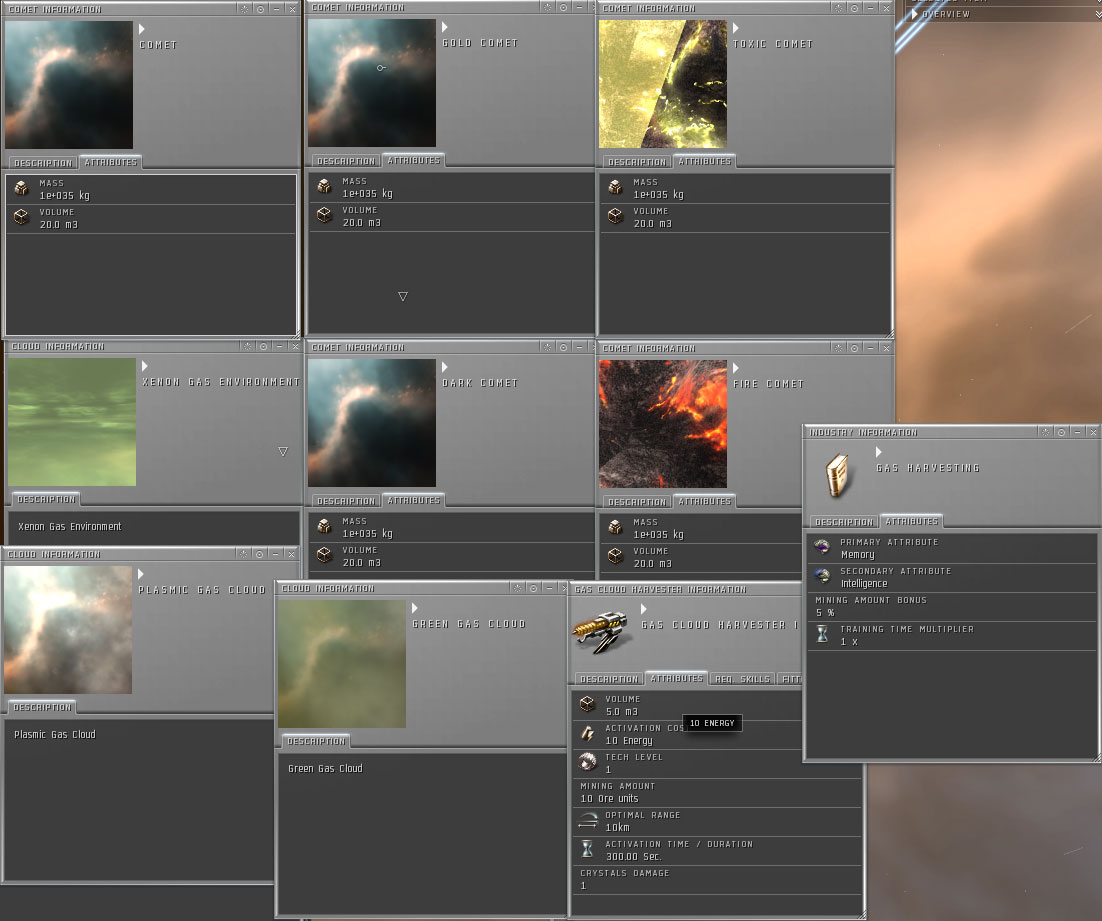Viewport: 1102px width, 921px height.
Task: Click the Primary Attribute Memory icon
Action: [x=822, y=547]
